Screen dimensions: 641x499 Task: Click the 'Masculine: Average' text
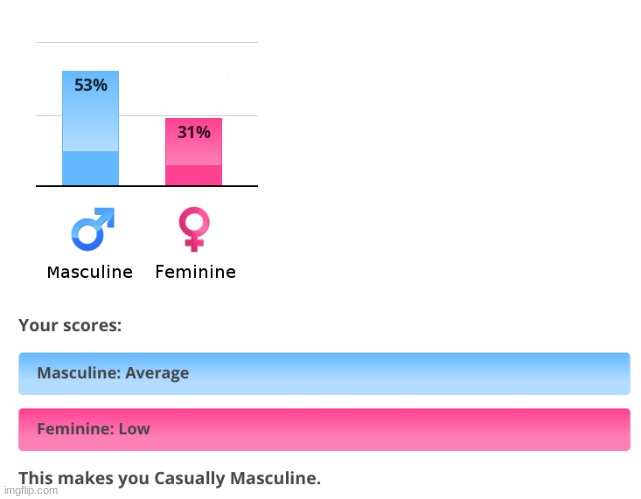[x=113, y=373]
